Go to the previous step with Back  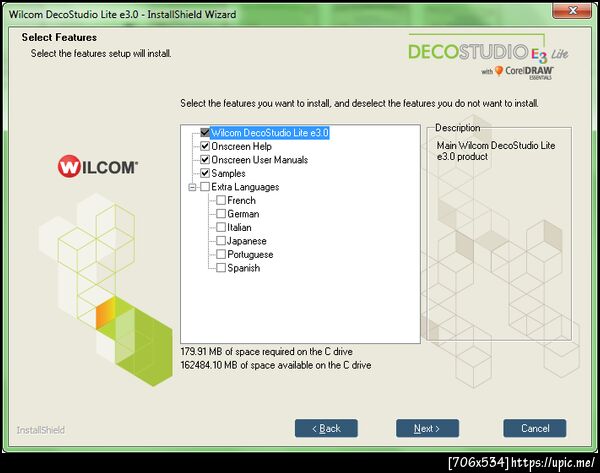(326, 428)
